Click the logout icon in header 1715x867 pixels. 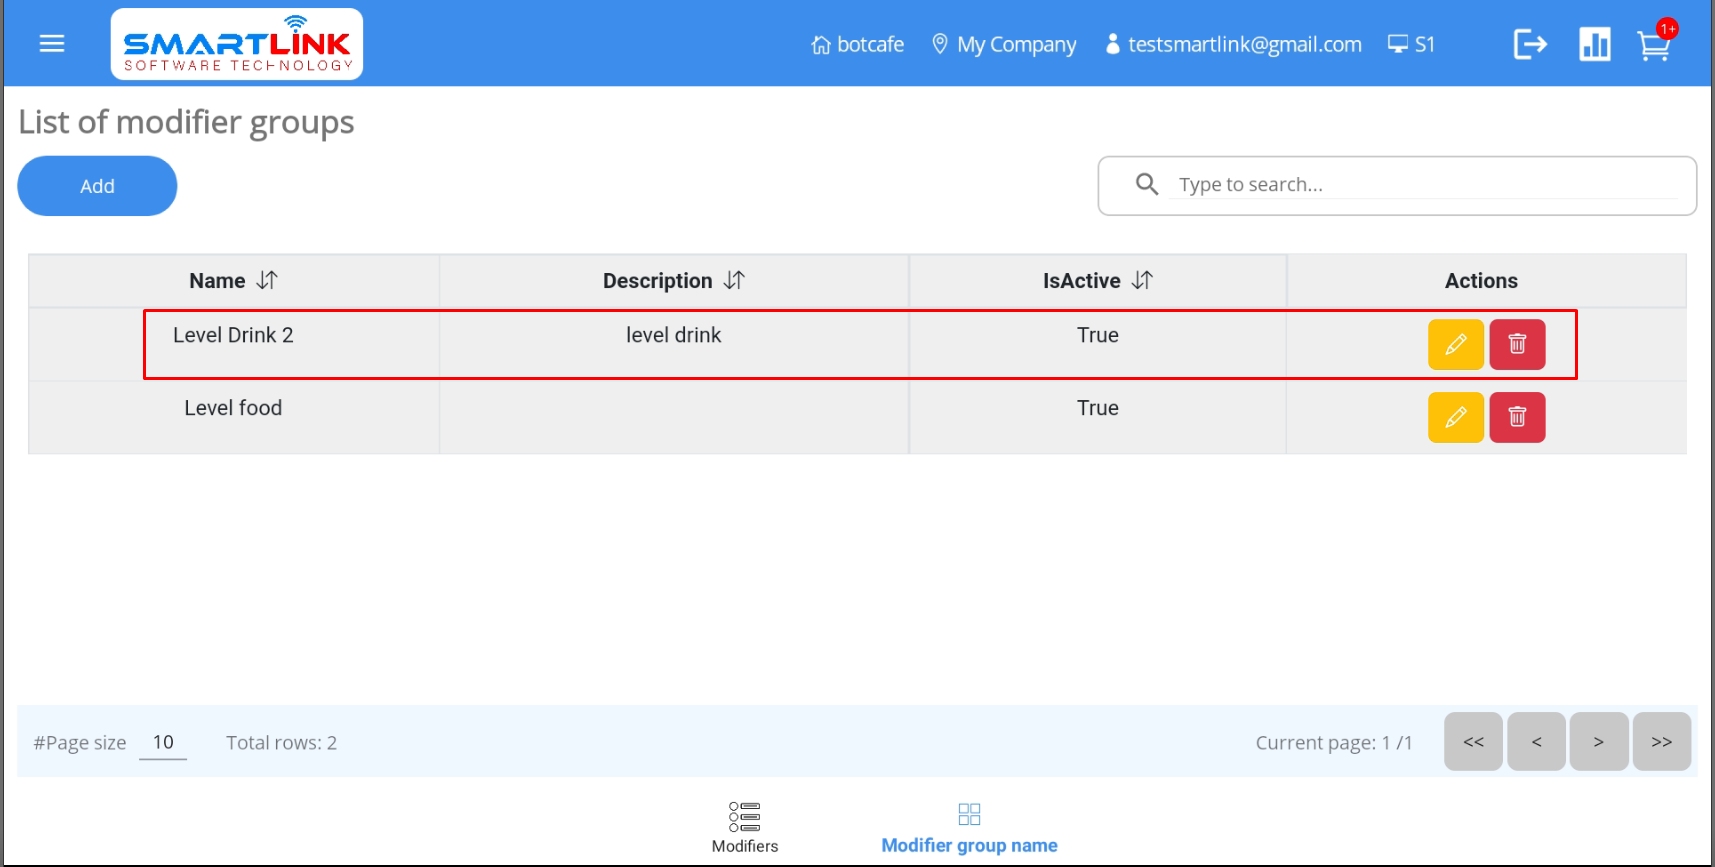(1529, 44)
